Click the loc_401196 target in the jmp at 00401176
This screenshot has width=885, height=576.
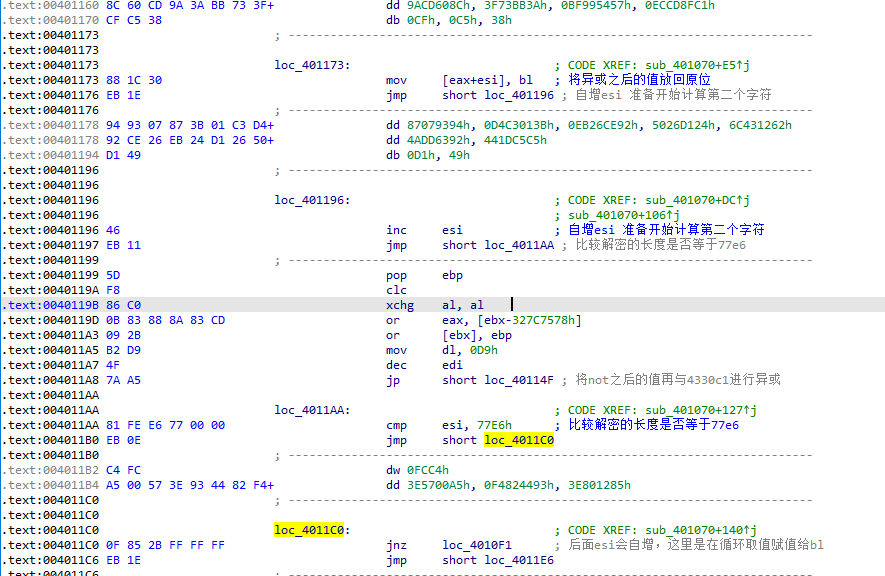coord(519,95)
